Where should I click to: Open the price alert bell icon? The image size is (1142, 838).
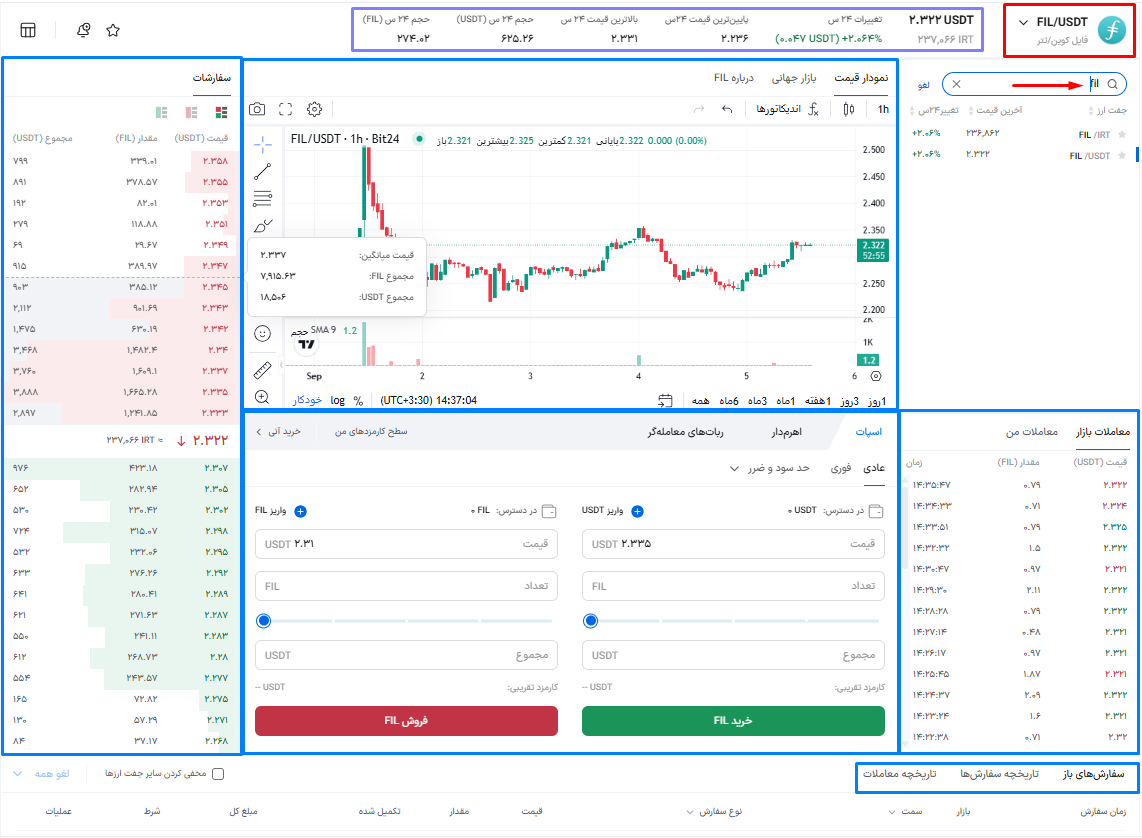[x=84, y=30]
